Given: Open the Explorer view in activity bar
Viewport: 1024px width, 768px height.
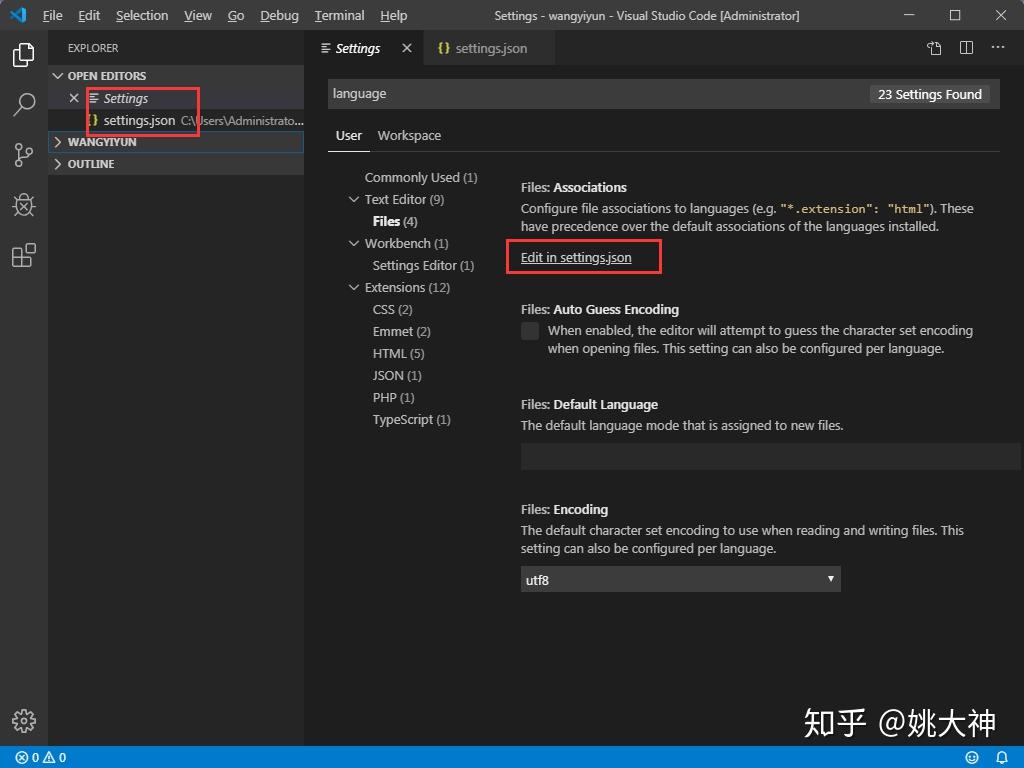Looking at the screenshot, I should tap(24, 54).
